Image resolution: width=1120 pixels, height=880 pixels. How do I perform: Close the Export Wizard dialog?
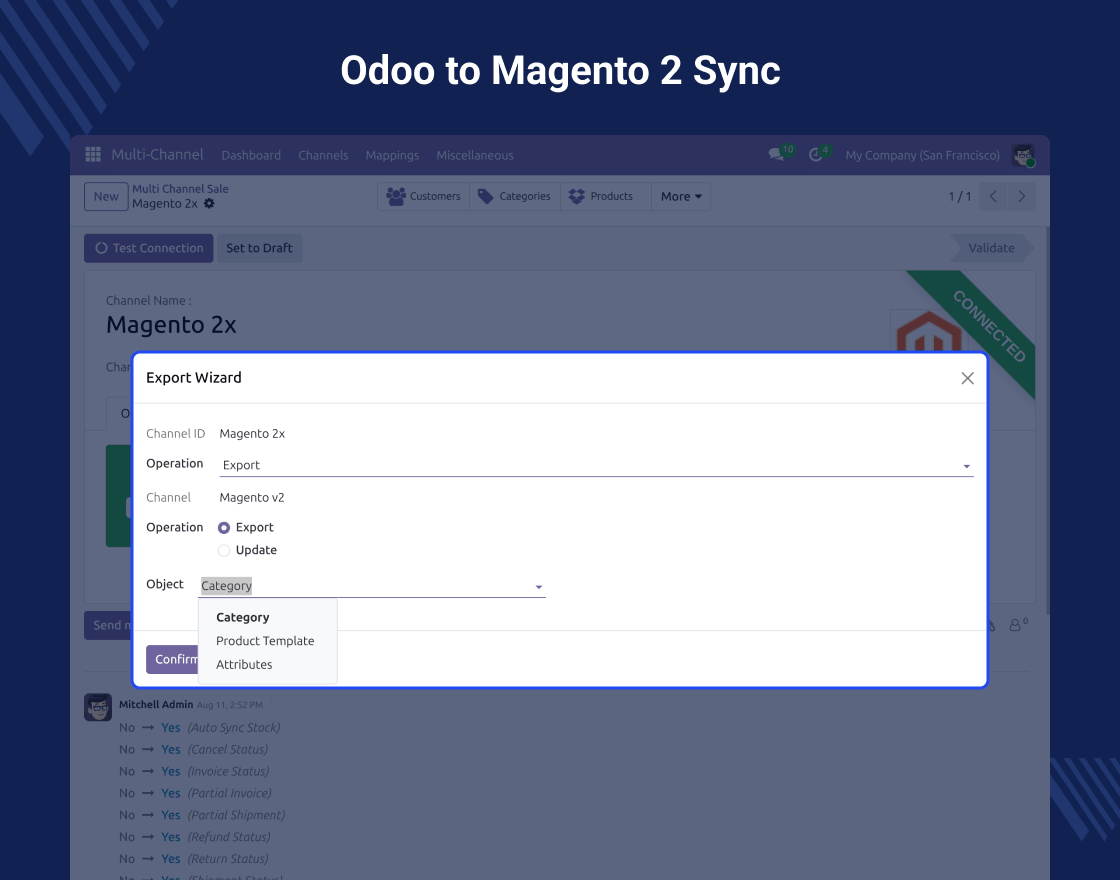tap(967, 378)
